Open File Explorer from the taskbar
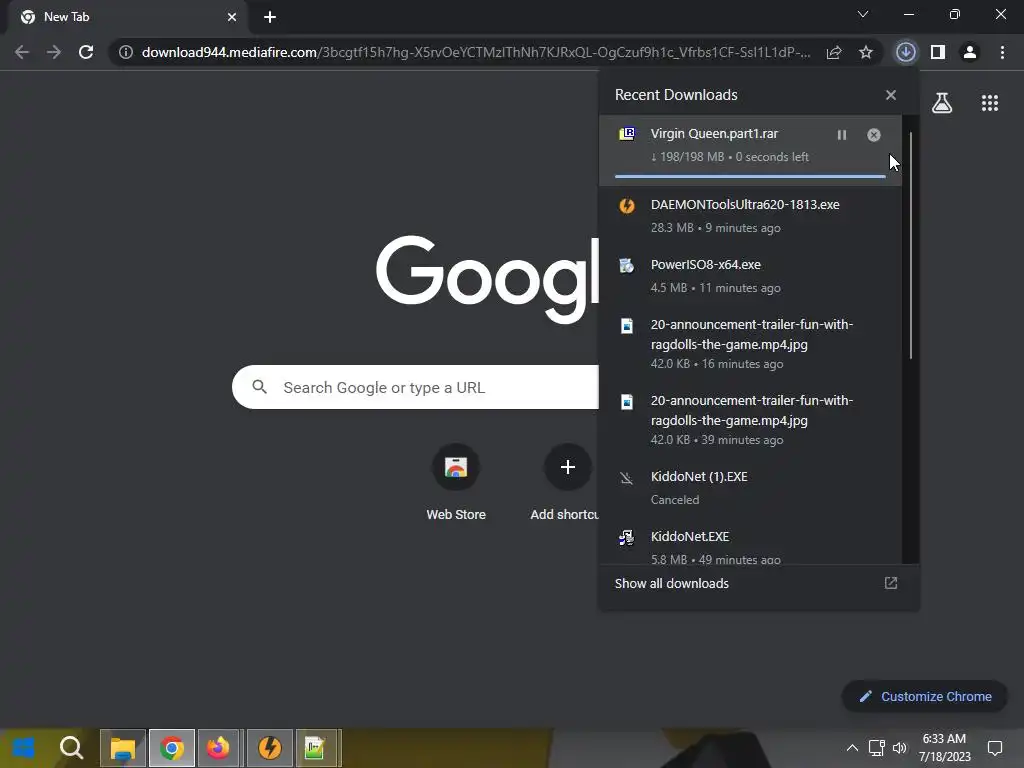The width and height of the screenshot is (1024, 768). pos(123,748)
